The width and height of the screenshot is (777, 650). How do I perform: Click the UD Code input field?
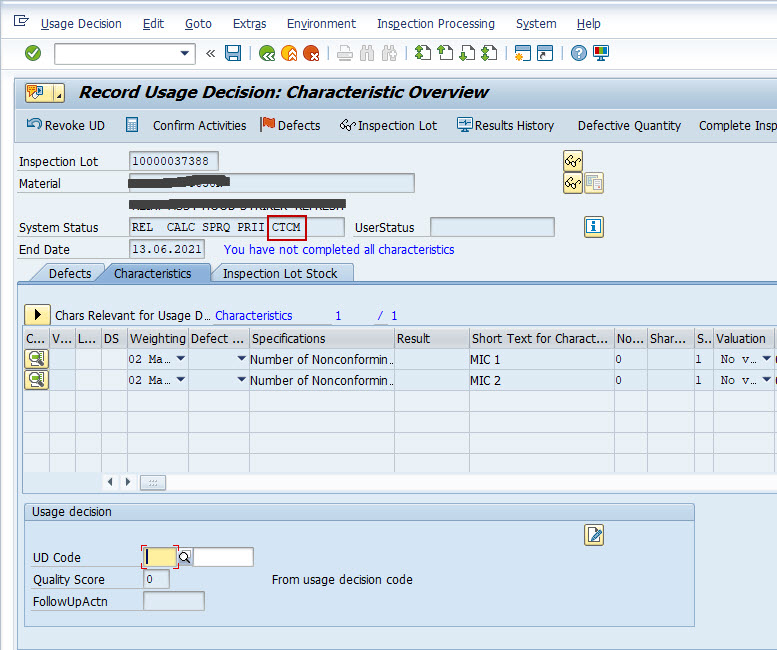(160, 557)
